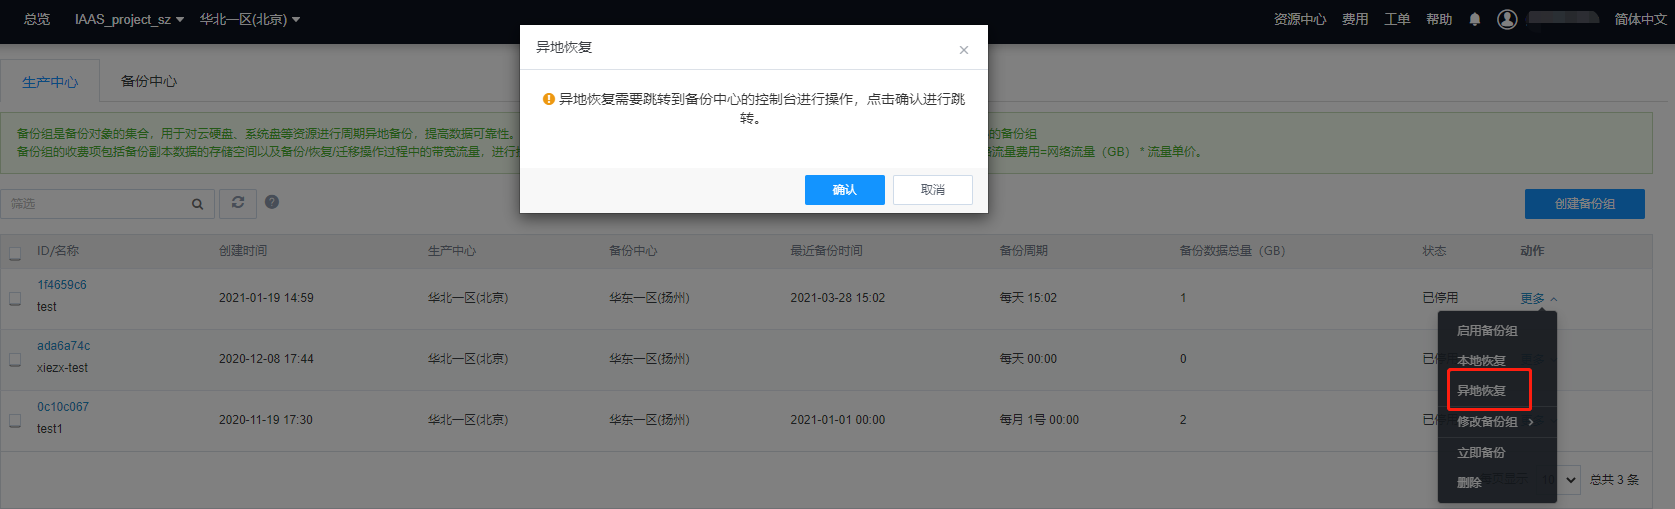The width and height of the screenshot is (1675, 509).
Task: Click the 创建备份组 button
Action: tap(1585, 204)
